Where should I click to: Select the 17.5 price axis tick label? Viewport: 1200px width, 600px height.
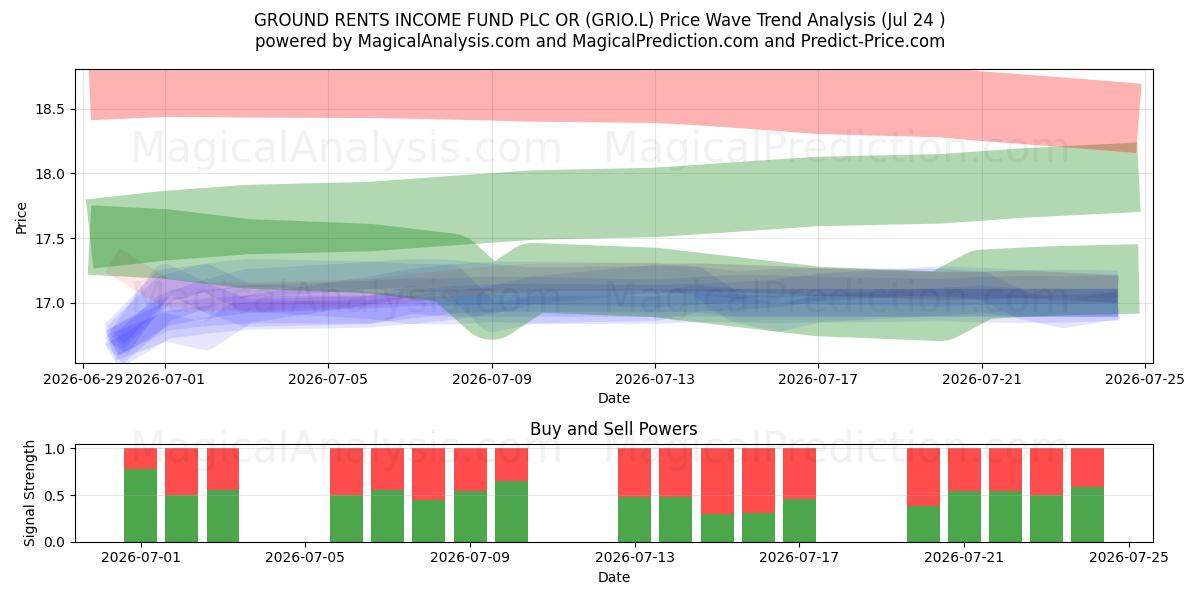(51, 239)
